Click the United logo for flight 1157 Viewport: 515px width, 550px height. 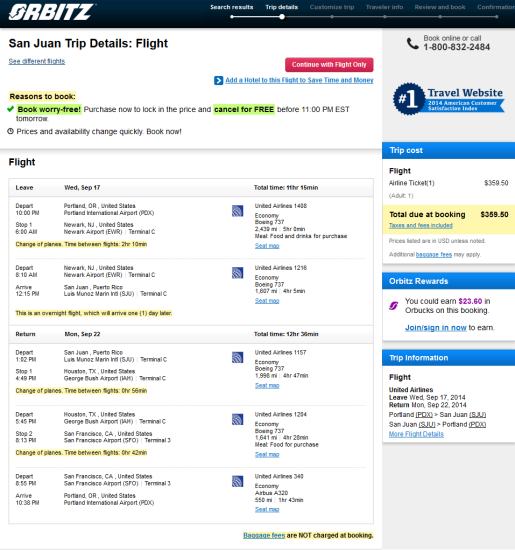238,357
